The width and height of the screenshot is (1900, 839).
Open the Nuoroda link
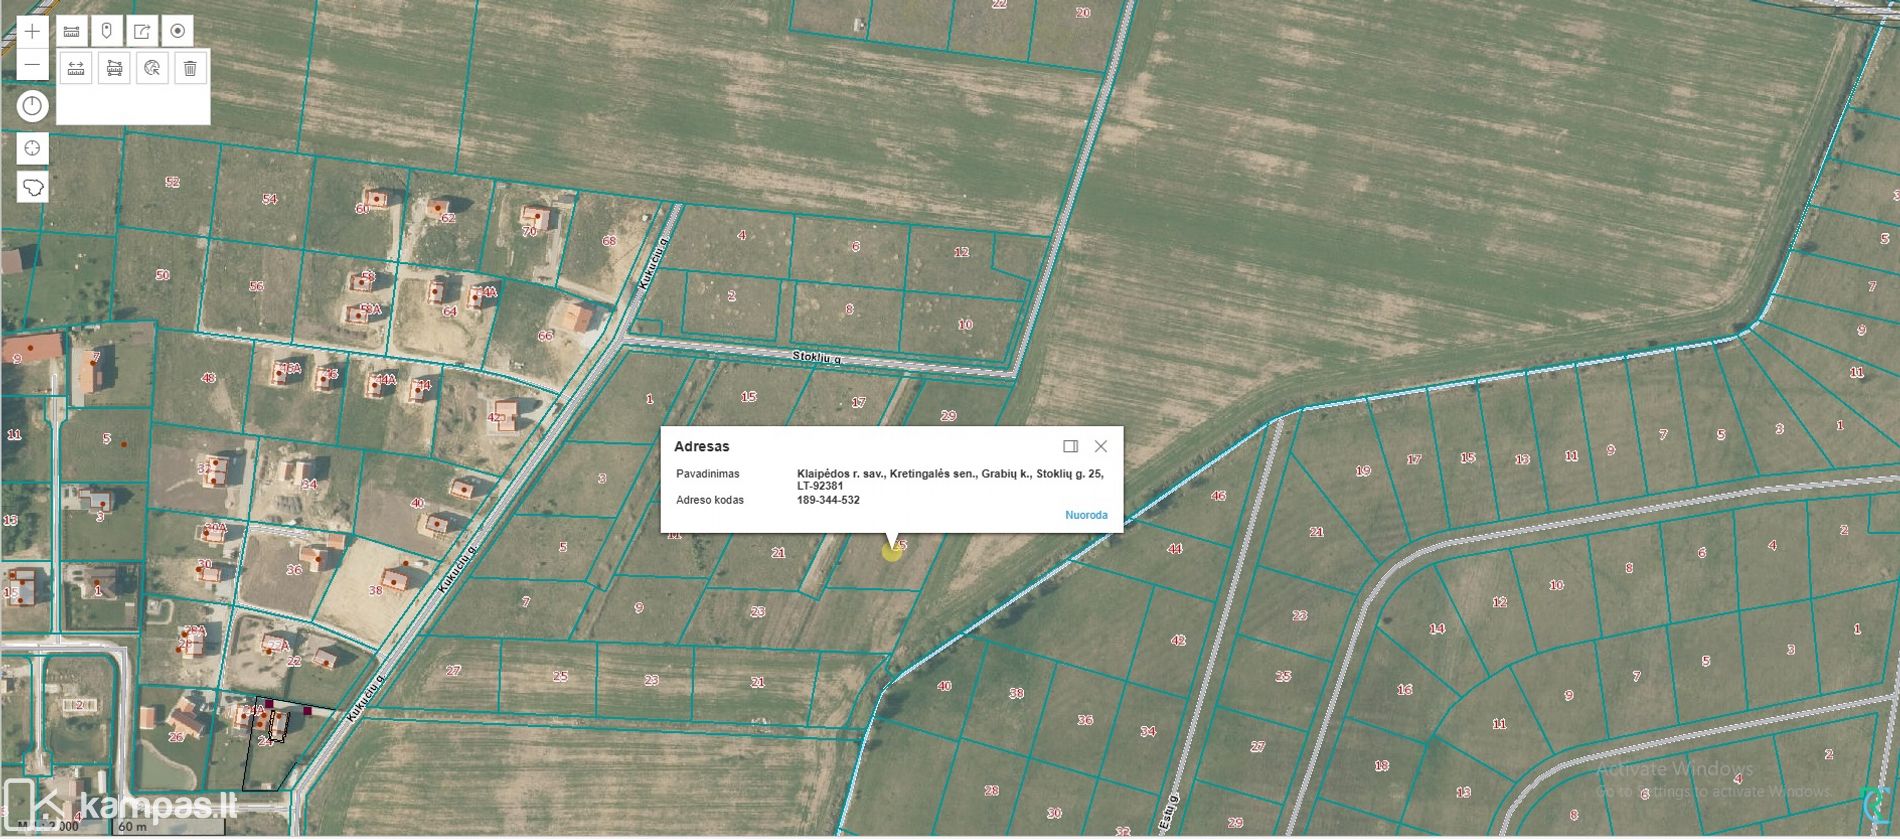(x=1085, y=515)
